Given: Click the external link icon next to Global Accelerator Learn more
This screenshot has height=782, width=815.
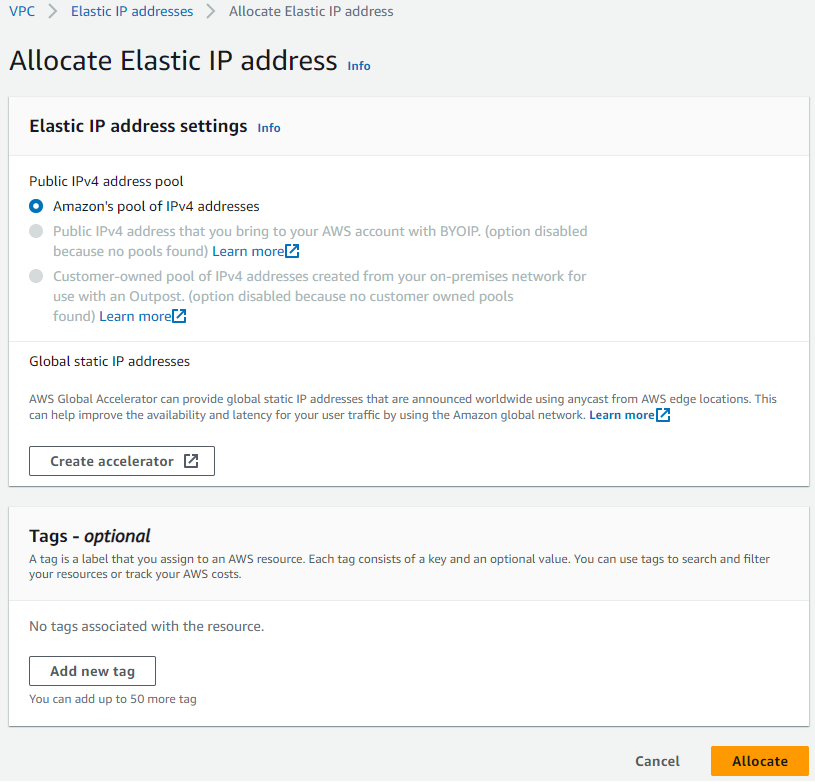Looking at the screenshot, I should click(663, 414).
